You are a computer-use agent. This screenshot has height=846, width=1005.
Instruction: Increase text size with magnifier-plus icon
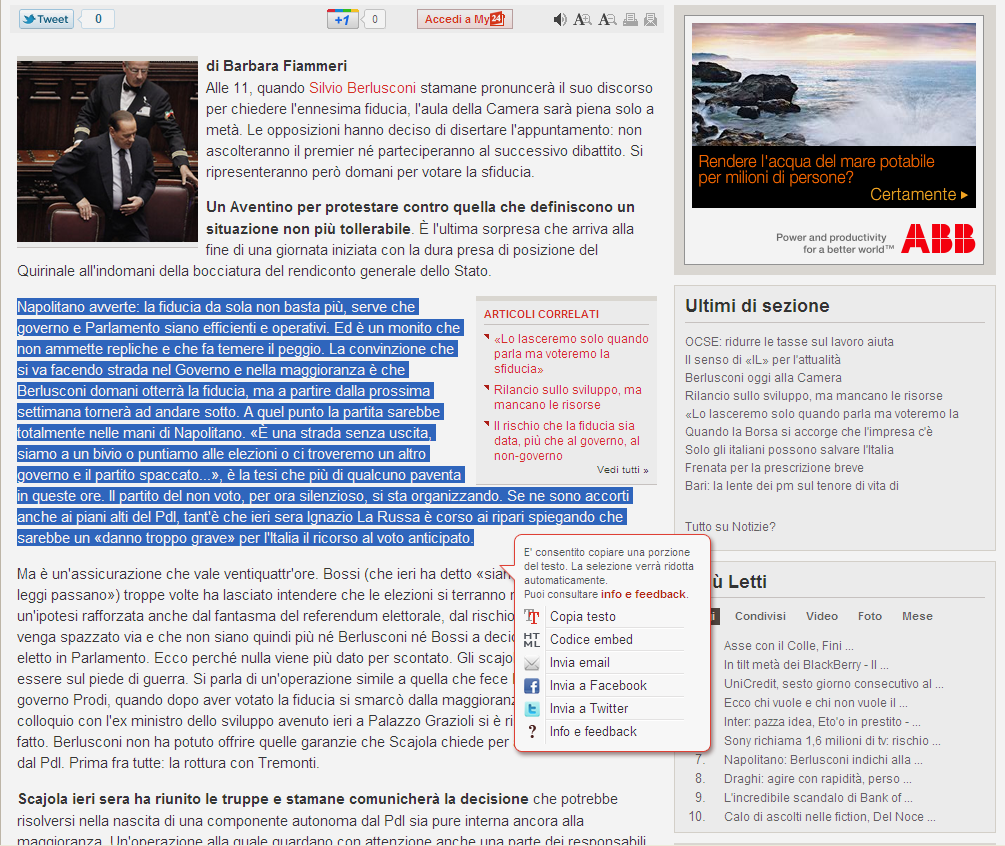[582, 20]
